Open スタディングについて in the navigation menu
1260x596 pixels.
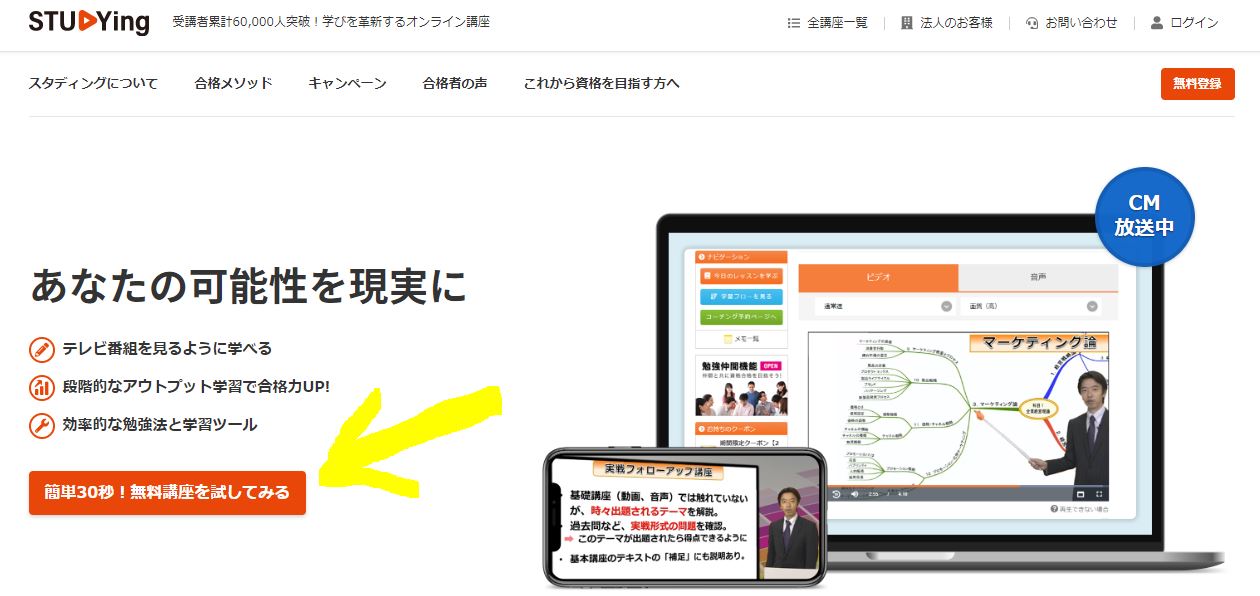93,83
